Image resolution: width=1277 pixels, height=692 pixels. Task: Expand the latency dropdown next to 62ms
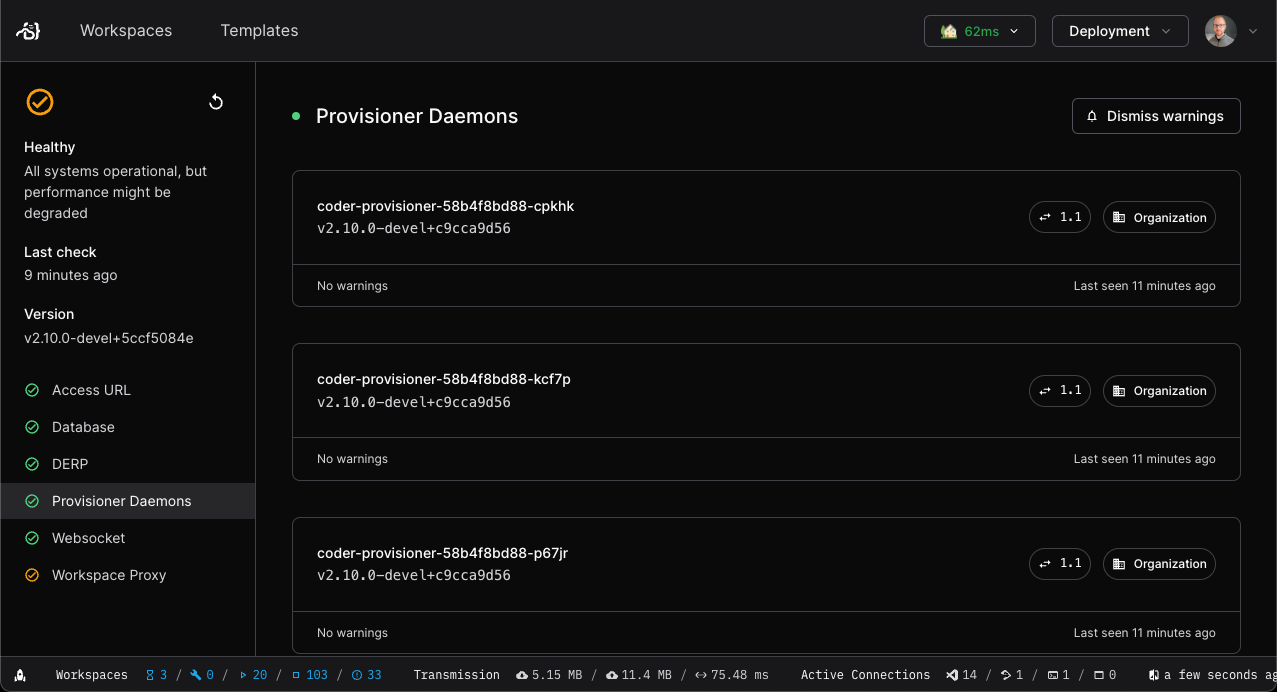click(1013, 30)
